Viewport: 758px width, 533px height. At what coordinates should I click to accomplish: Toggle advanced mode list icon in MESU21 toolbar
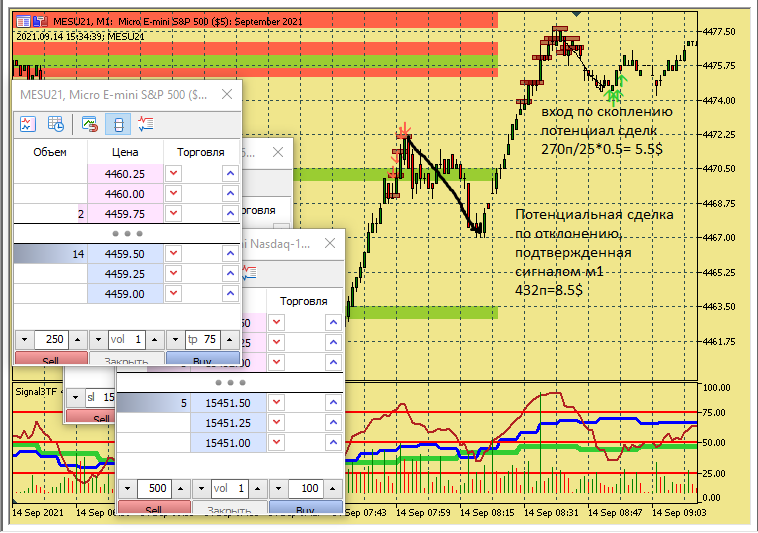(x=146, y=124)
